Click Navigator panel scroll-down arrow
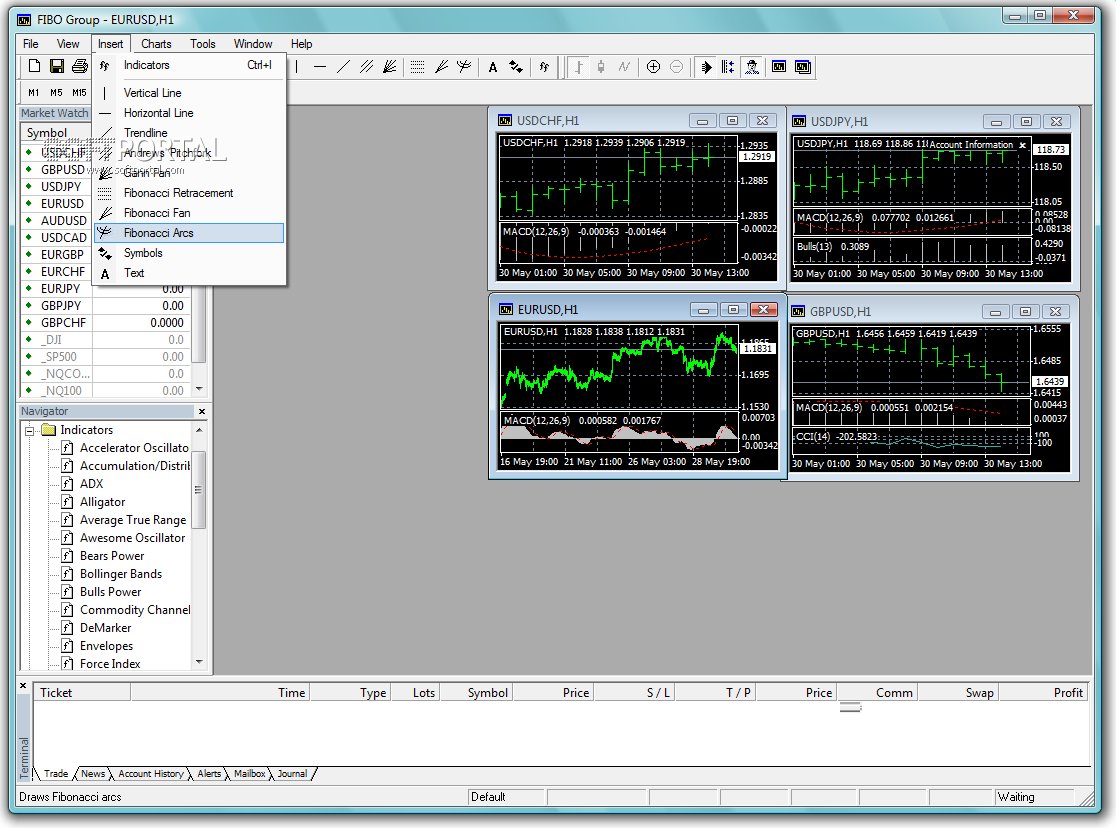The height and width of the screenshot is (828, 1116). coord(199,662)
